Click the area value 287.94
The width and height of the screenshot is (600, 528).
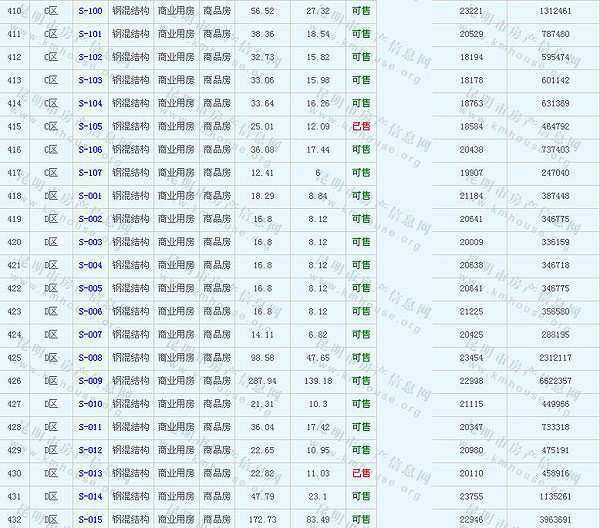[262, 381]
